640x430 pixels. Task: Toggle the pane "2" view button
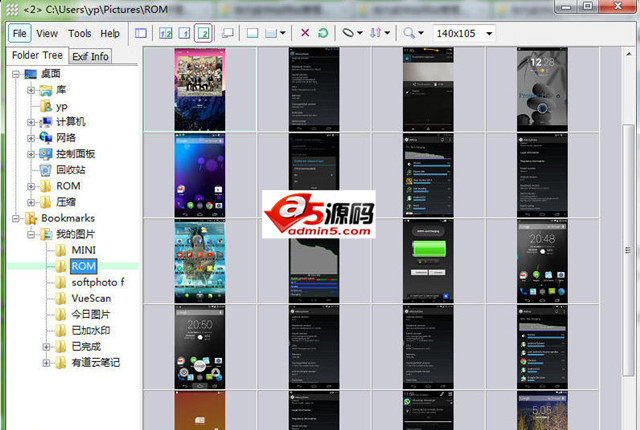[x=203, y=33]
